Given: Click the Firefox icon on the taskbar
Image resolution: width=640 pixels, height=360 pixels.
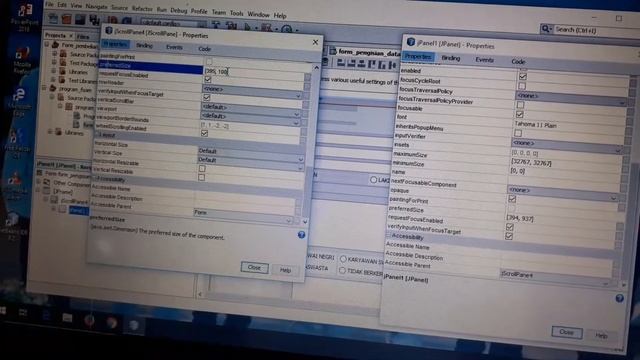Looking at the screenshot, I should pyautogui.click(x=89, y=321).
